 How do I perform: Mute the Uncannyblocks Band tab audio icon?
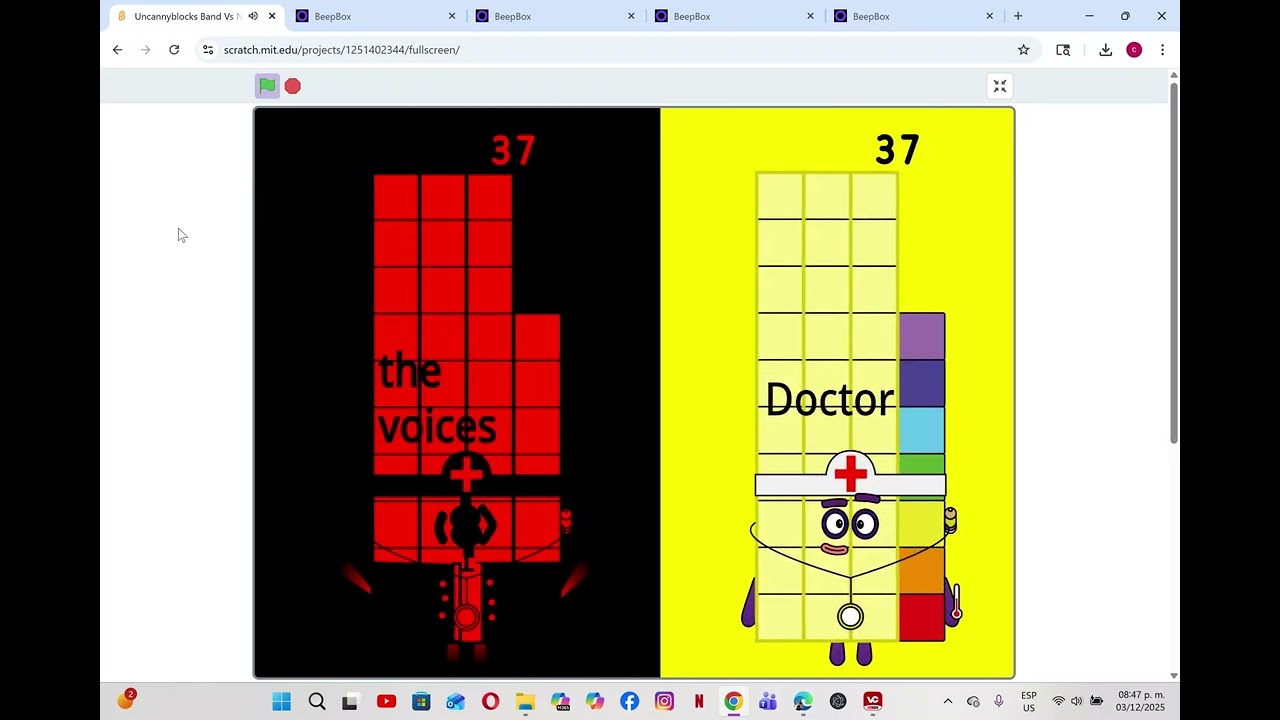coord(253,16)
